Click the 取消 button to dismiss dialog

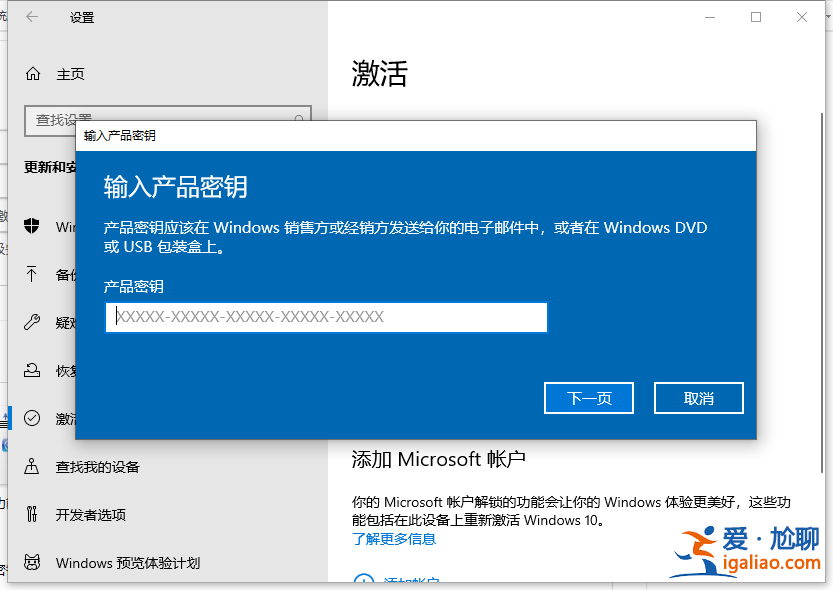(698, 397)
